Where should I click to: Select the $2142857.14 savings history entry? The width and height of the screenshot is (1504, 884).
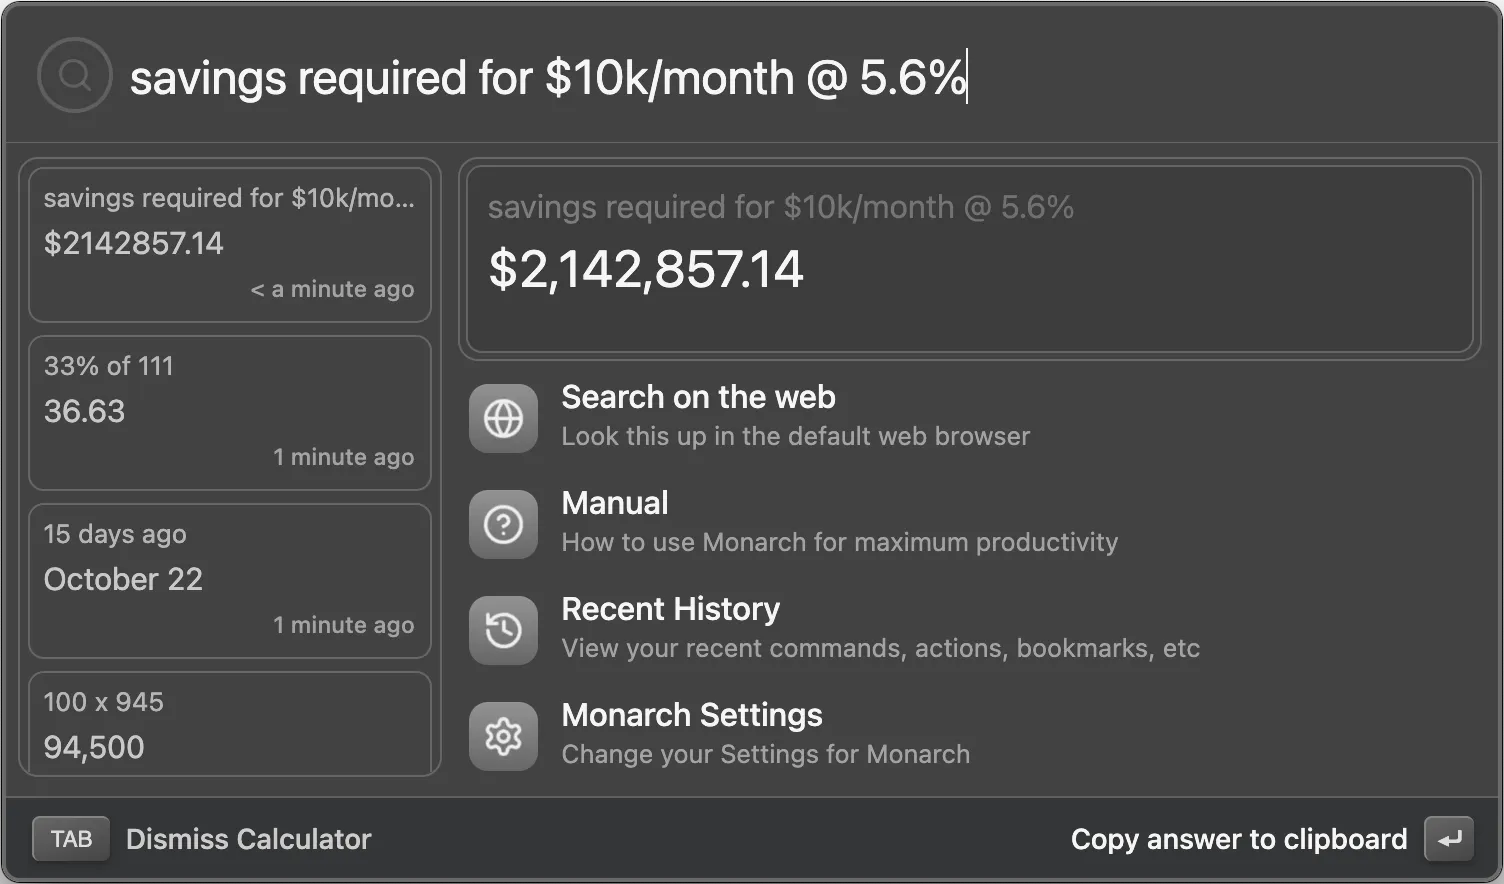pos(230,244)
